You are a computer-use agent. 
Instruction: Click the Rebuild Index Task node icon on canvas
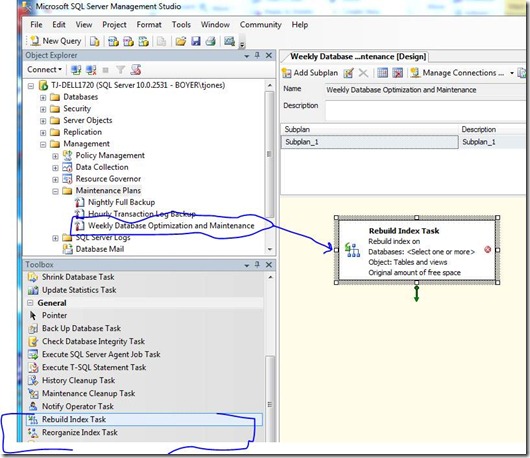tap(352, 250)
